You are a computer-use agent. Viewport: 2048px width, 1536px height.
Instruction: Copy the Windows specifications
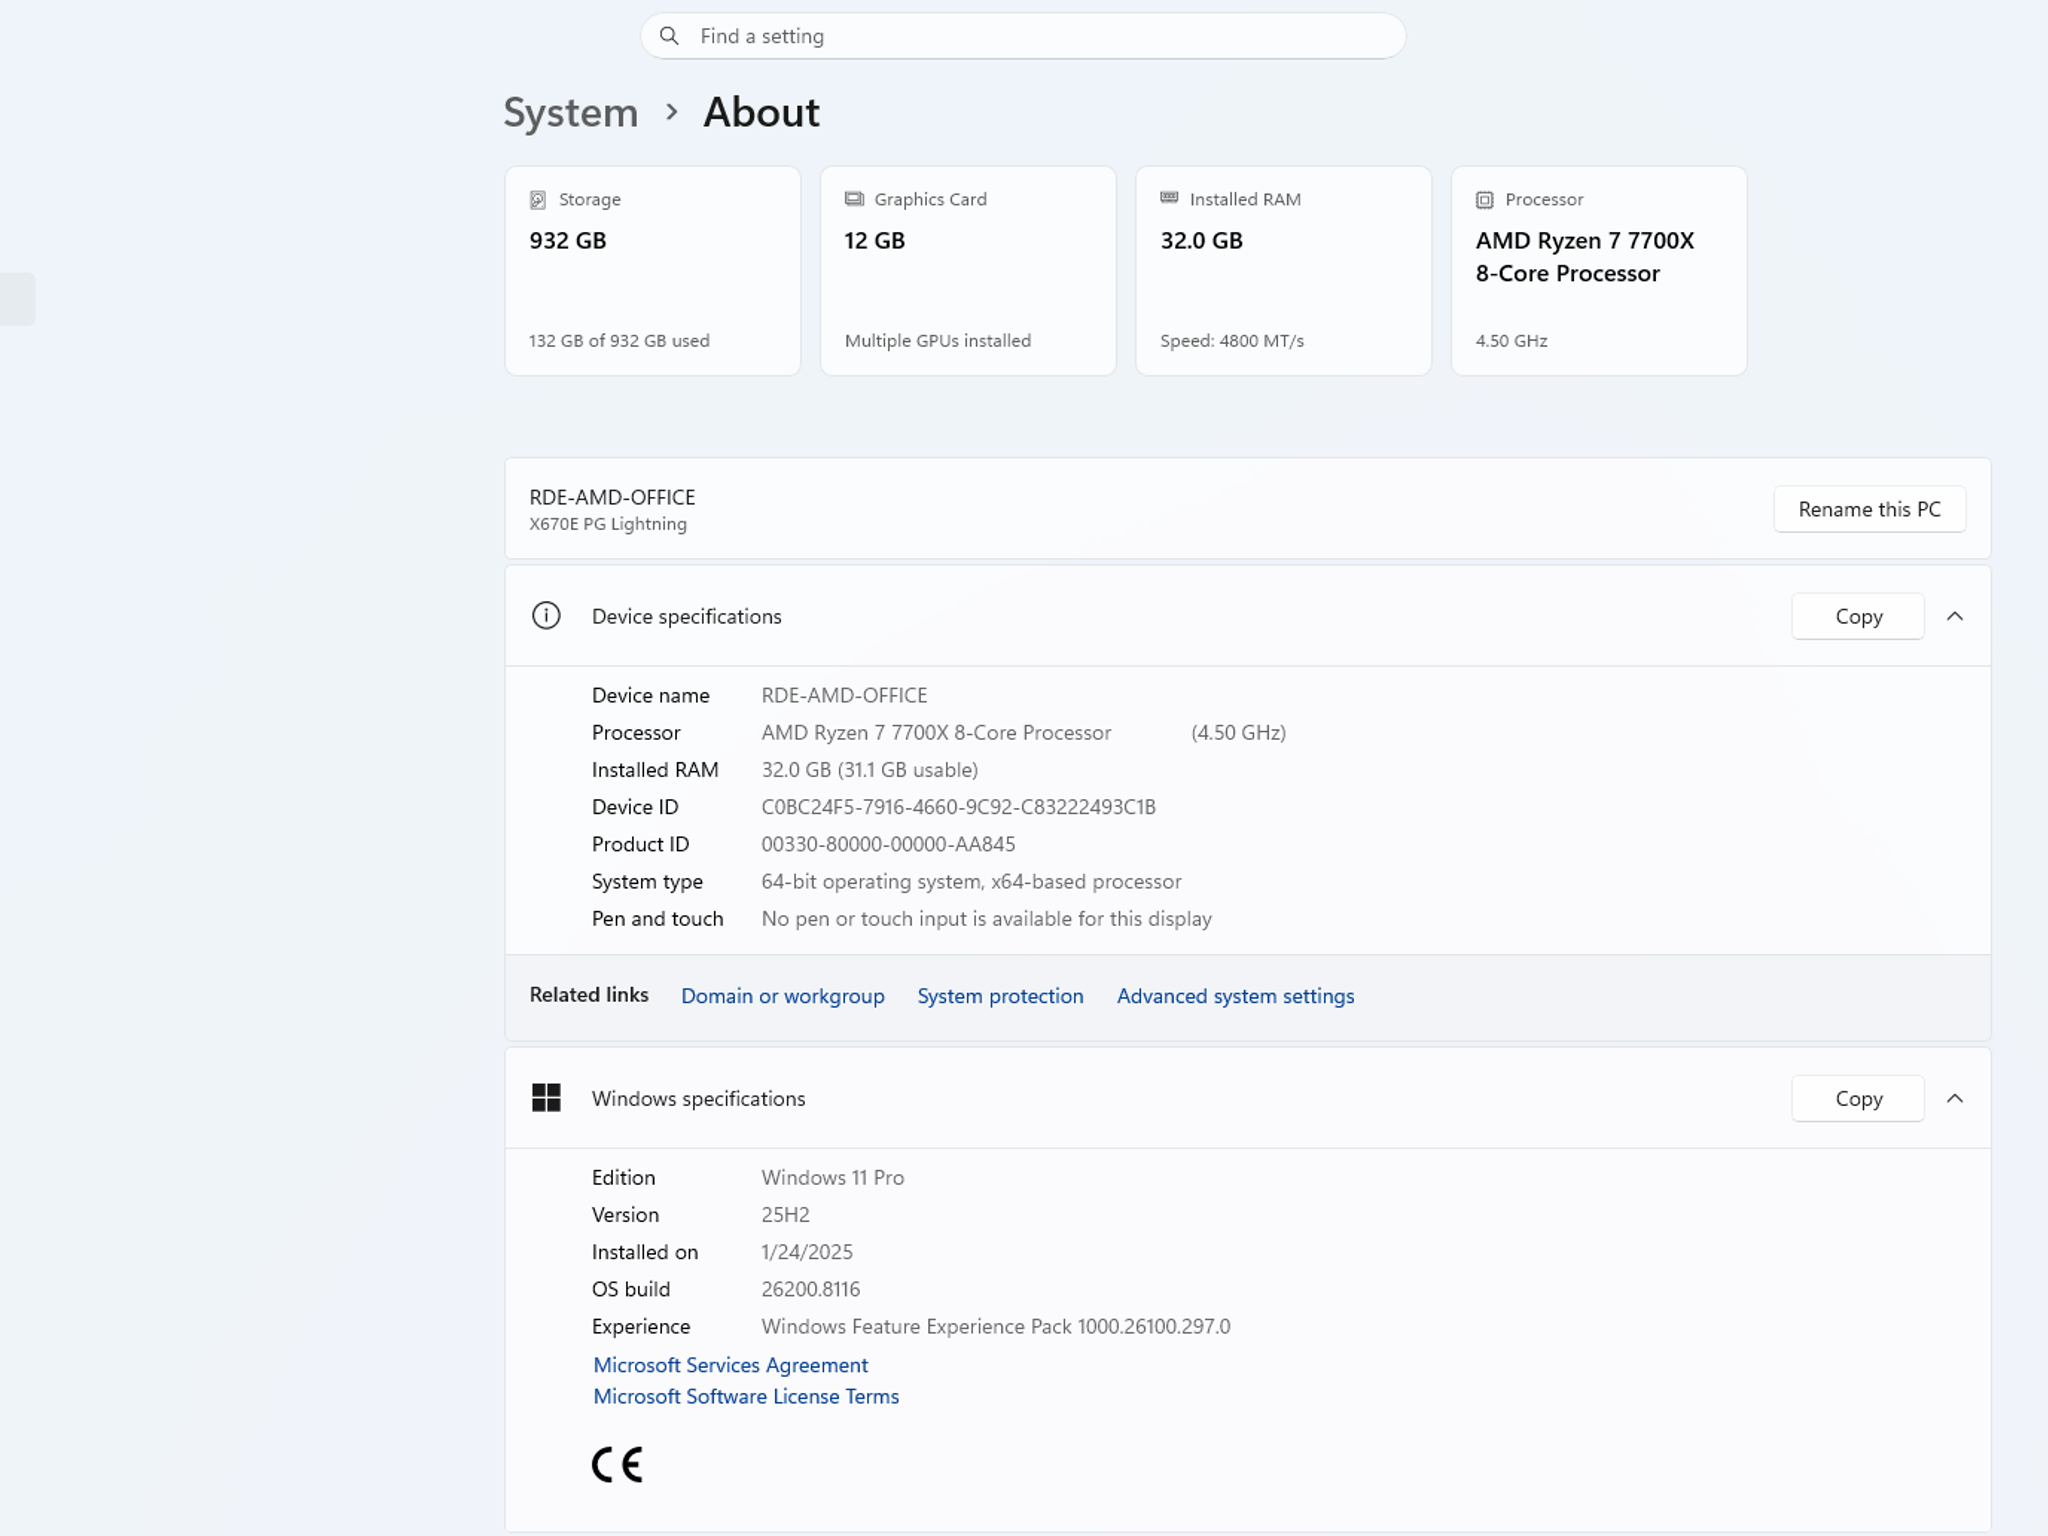pyautogui.click(x=1858, y=1098)
